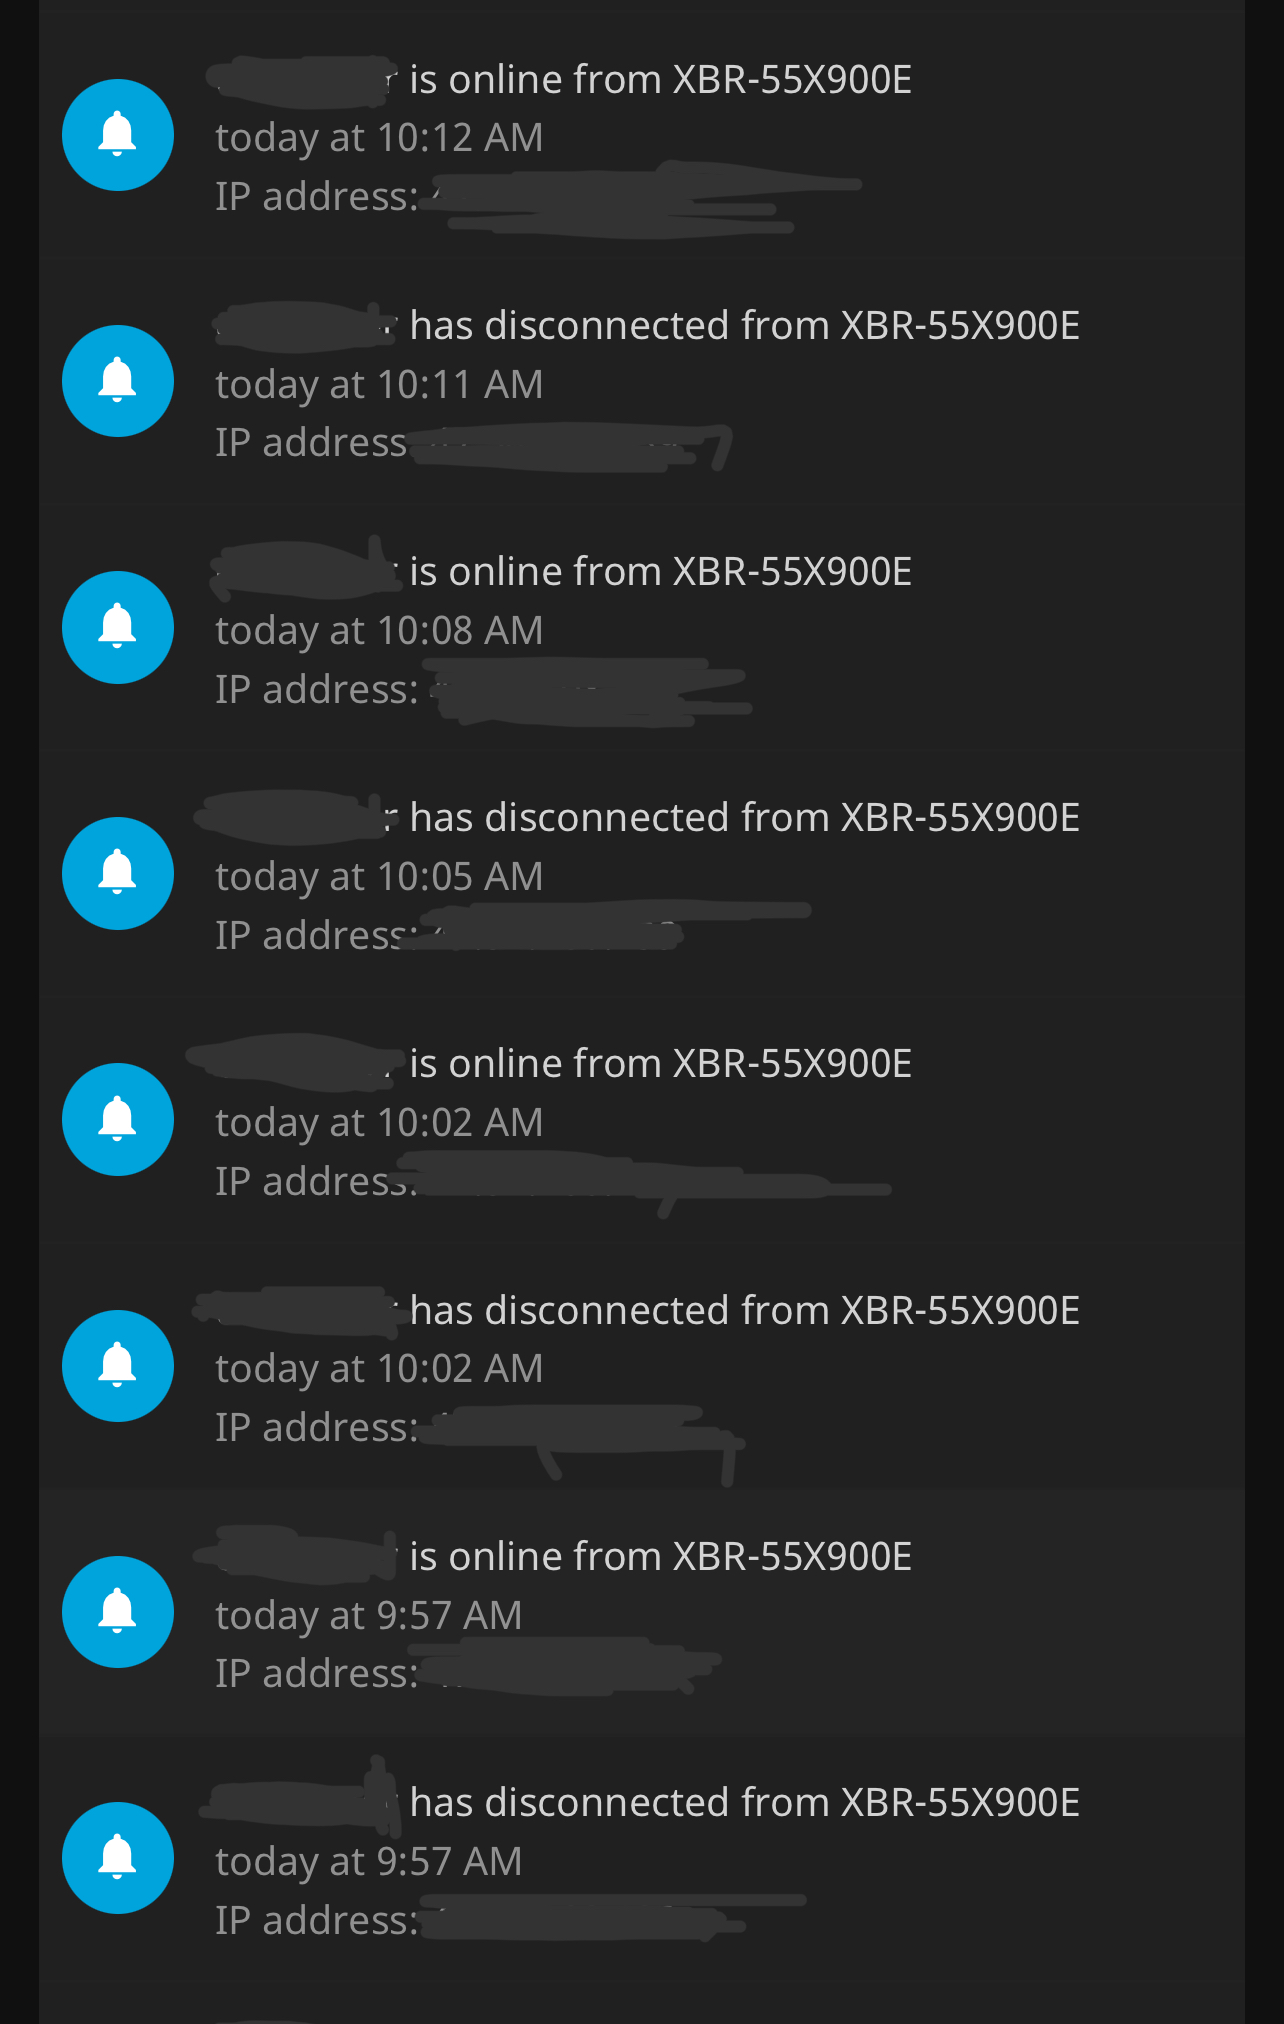Select the 'is online' title above 10:02 AM
Image resolution: width=1284 pixels, height=2024 pixels.
(x=660, y=1064)
